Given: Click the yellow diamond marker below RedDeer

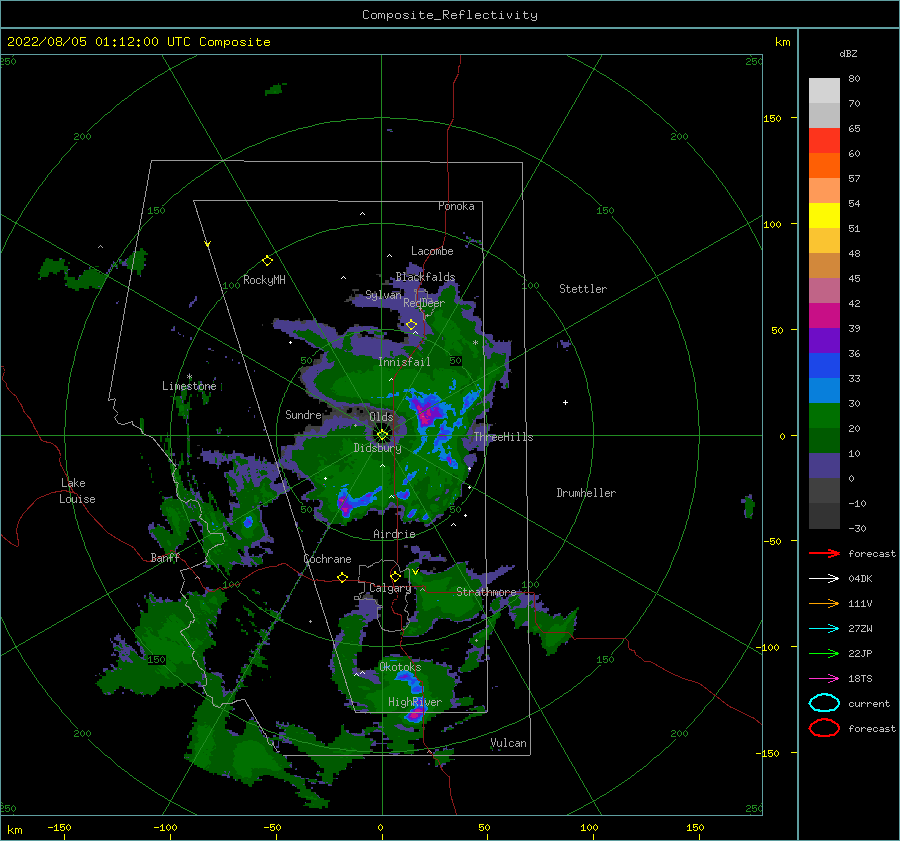Looking at the screenshot, I should click(412, 325).
